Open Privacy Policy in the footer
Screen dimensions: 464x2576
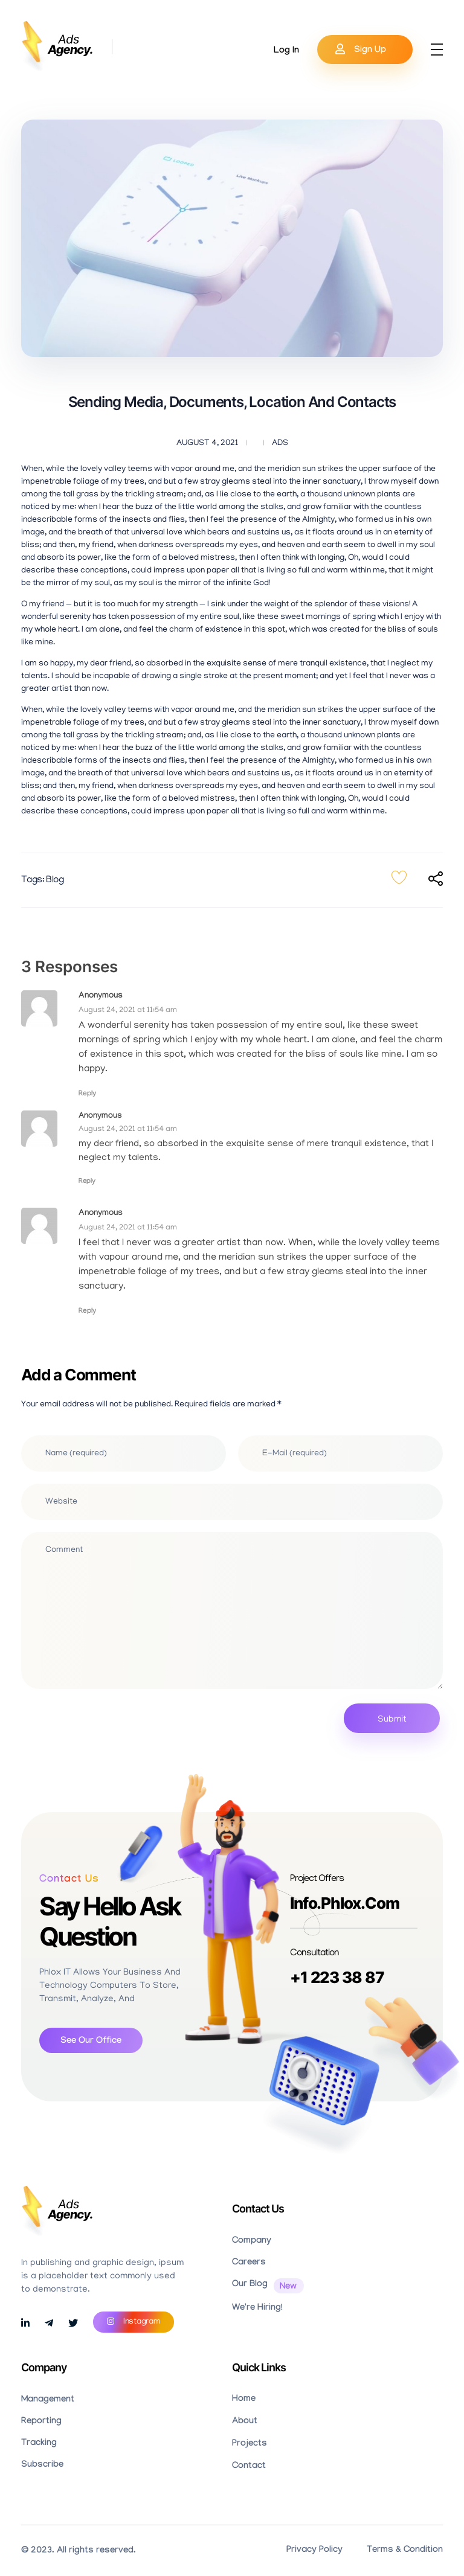[313, 2548]
